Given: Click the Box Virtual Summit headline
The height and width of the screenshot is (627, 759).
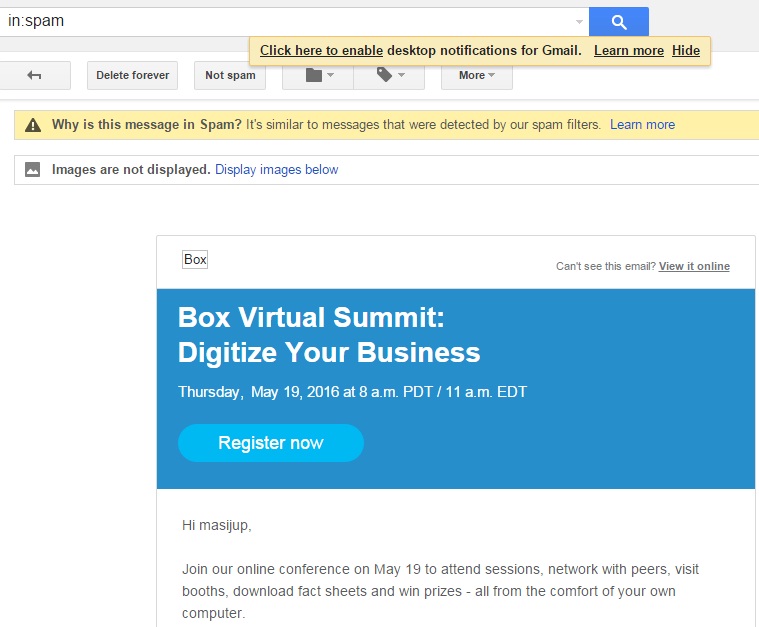Looking at the screenshot, I should click(x=329, y=335).
